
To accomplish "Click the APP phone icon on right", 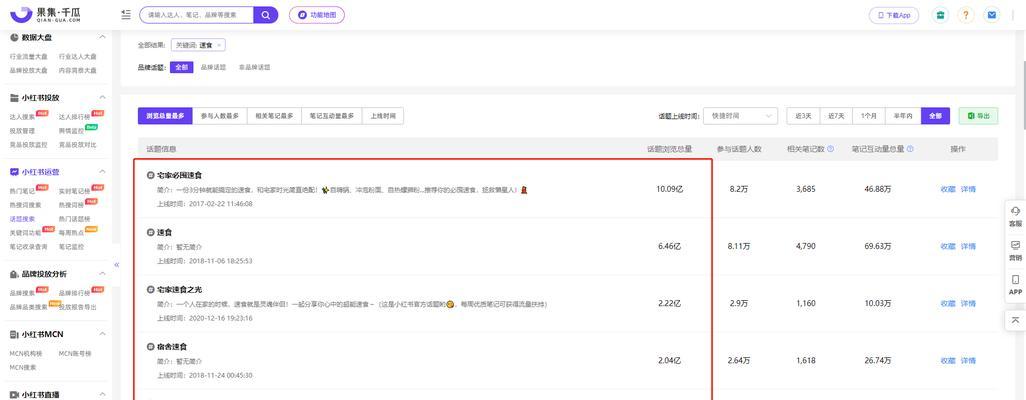I will point(1016,280).
